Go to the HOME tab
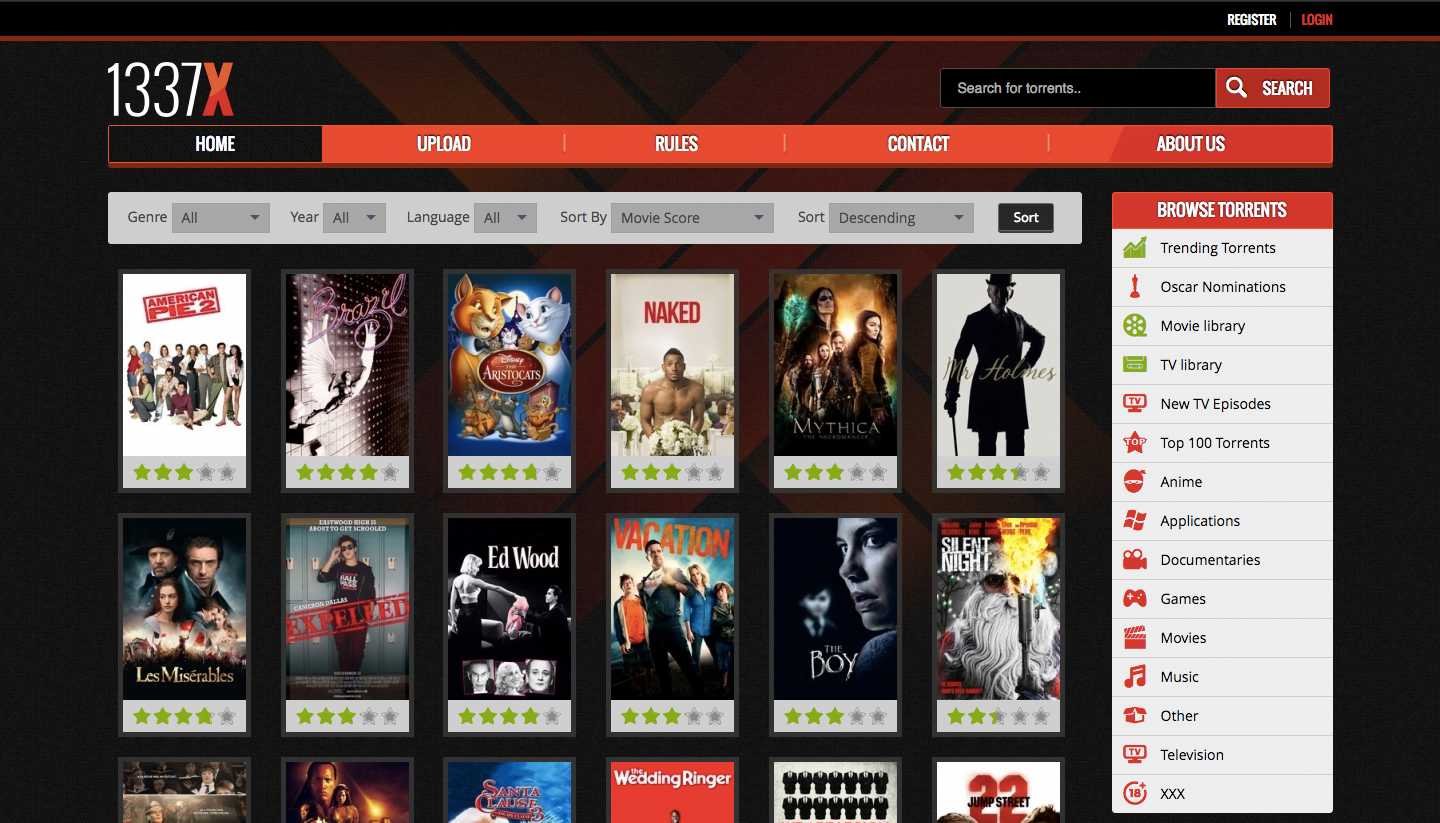 pos(215,144)
